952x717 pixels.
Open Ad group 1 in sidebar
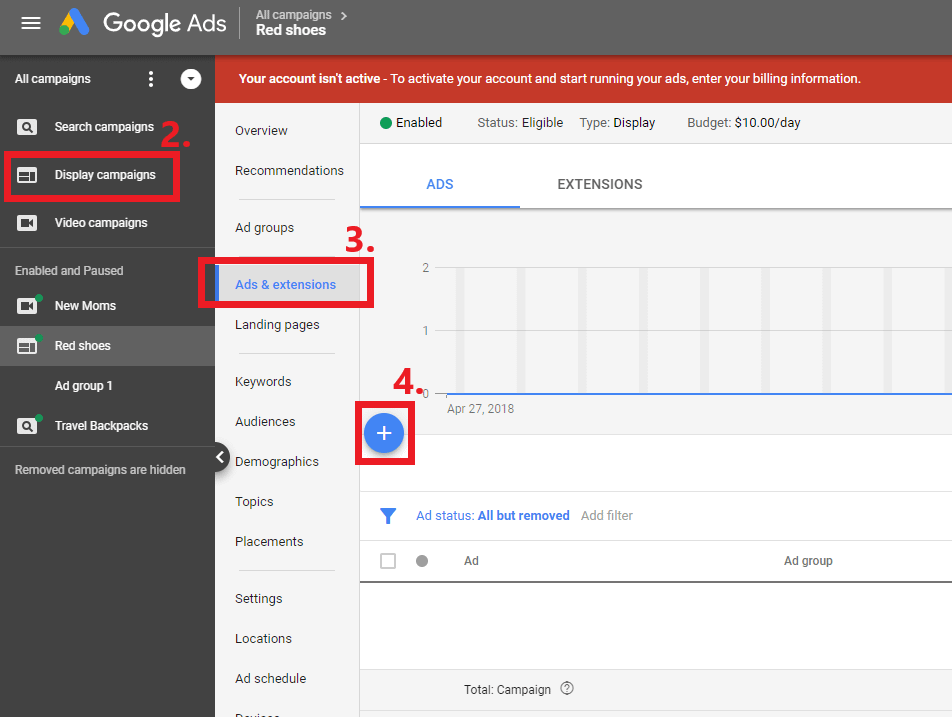tap(84, 386)
